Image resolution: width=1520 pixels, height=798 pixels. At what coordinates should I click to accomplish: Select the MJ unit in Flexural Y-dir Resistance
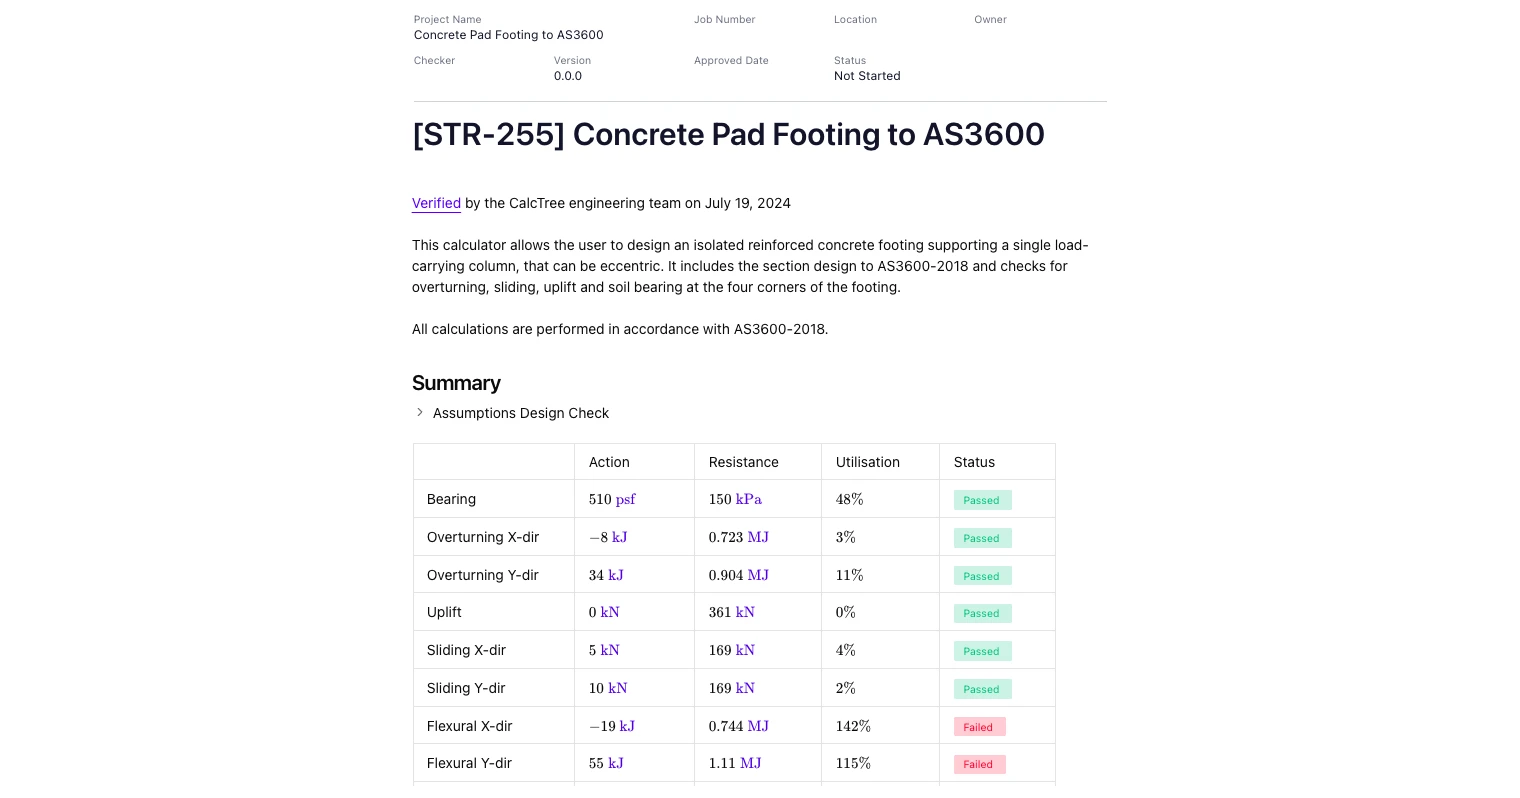pos(752,763)
